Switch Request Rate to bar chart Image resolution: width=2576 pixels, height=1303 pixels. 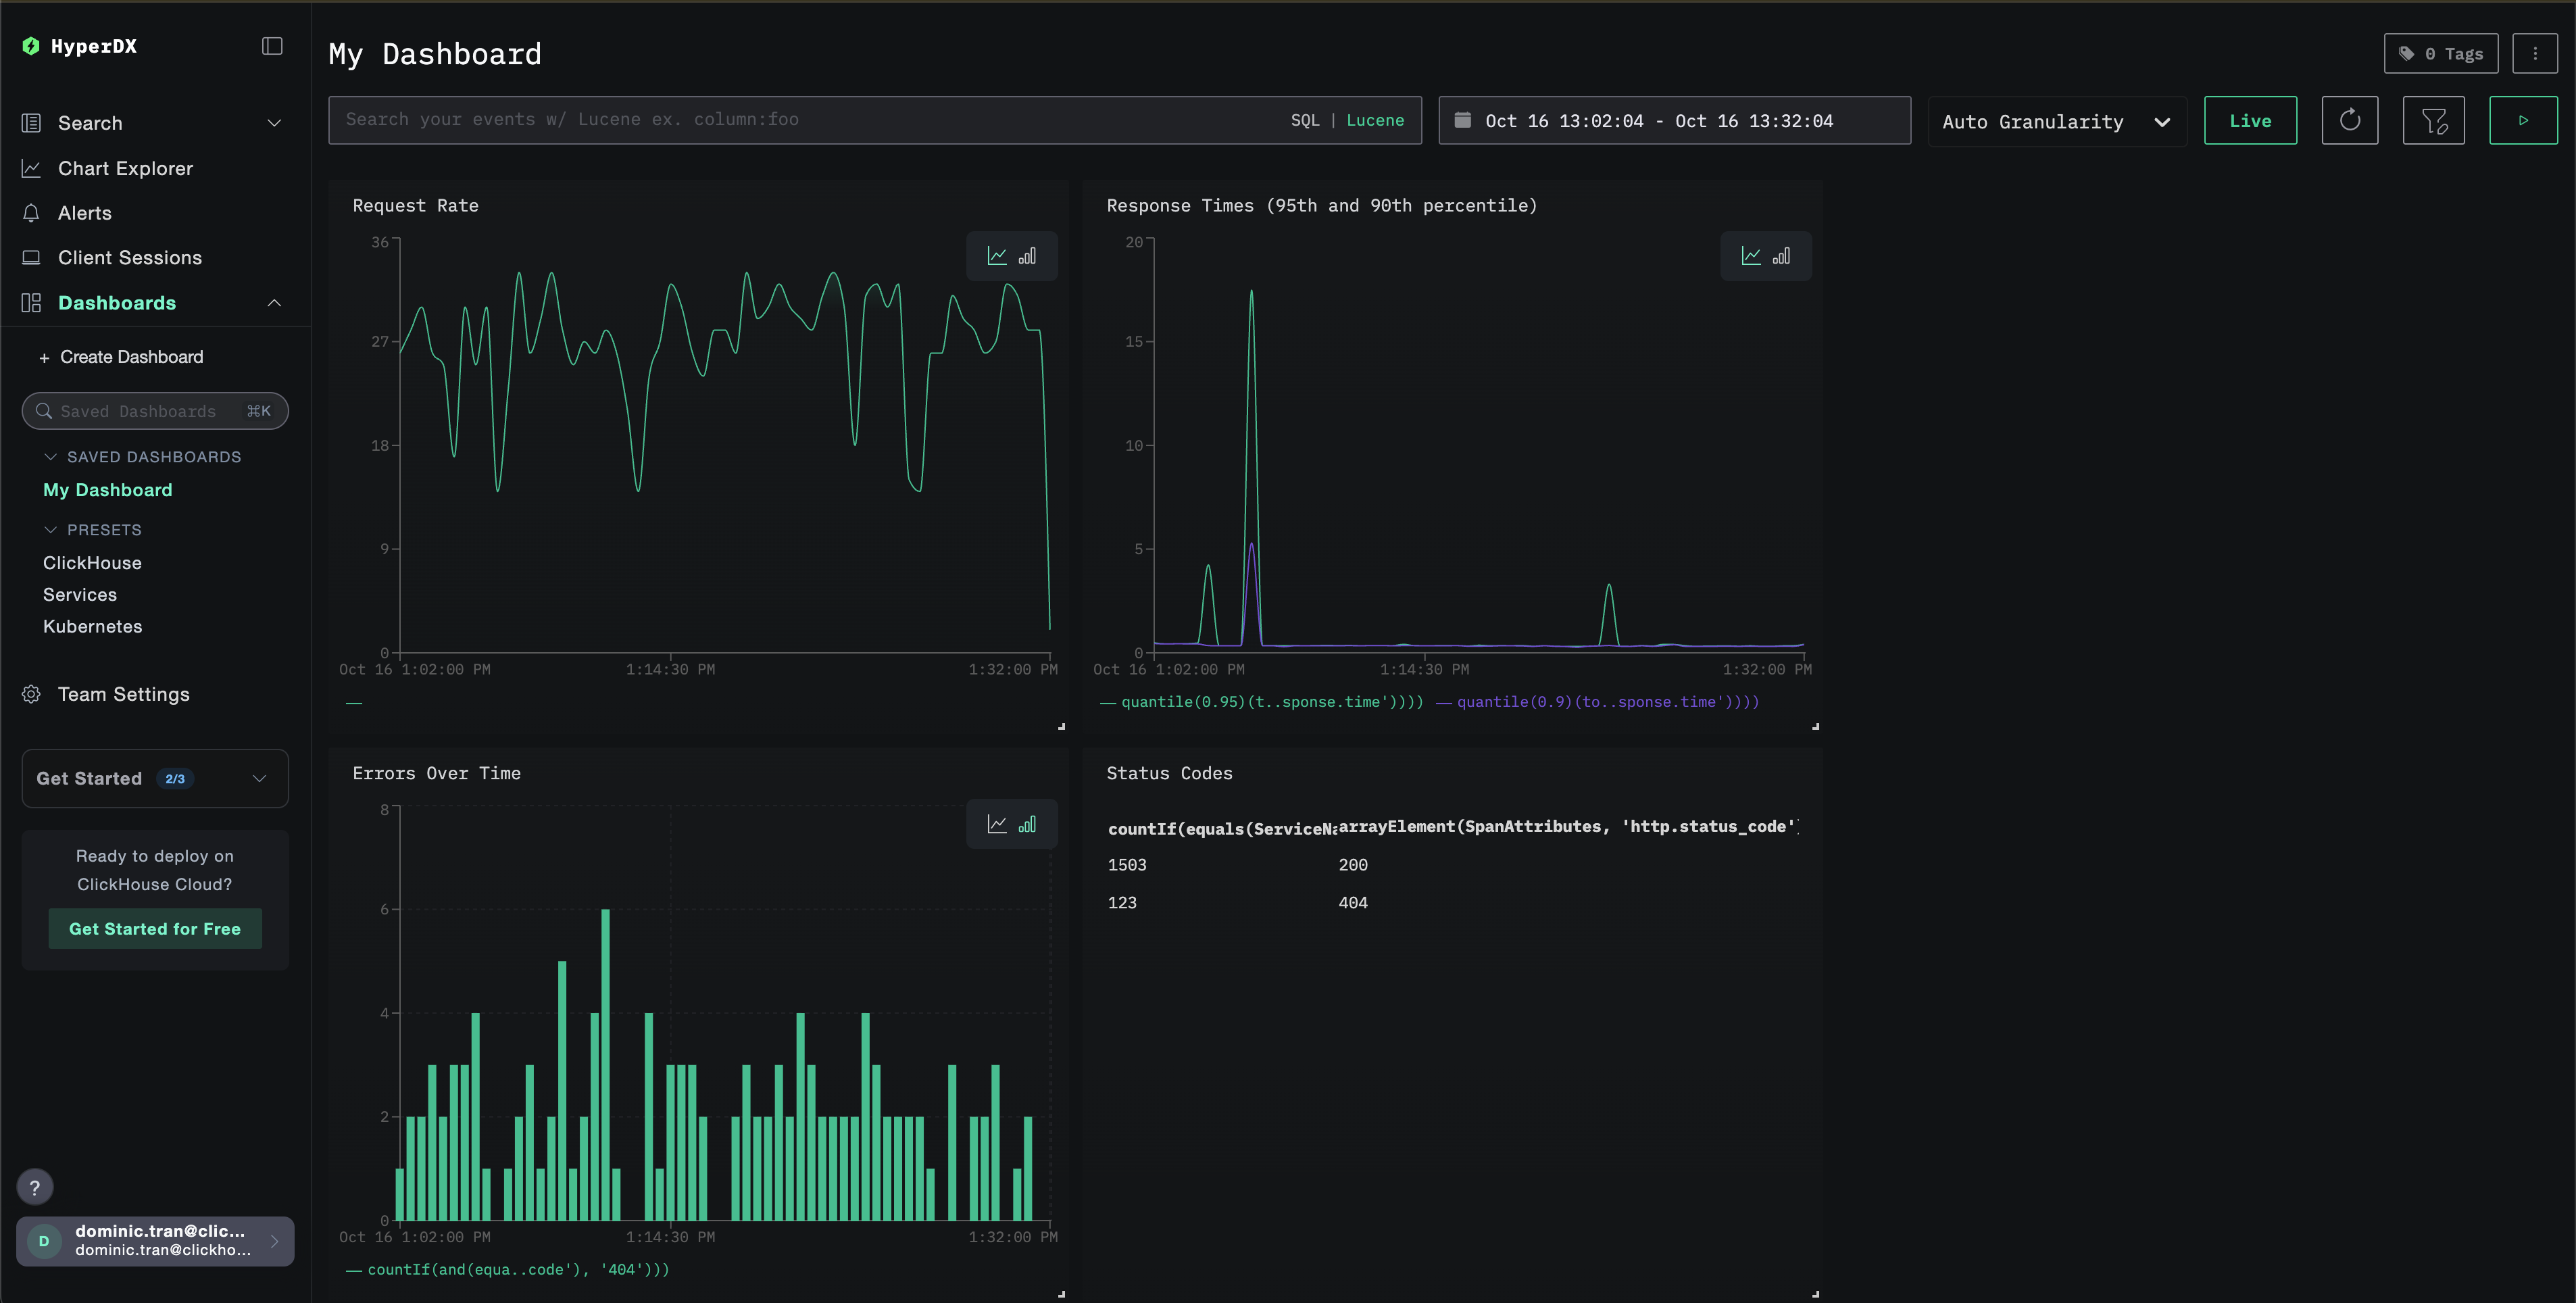(1027, 257)
